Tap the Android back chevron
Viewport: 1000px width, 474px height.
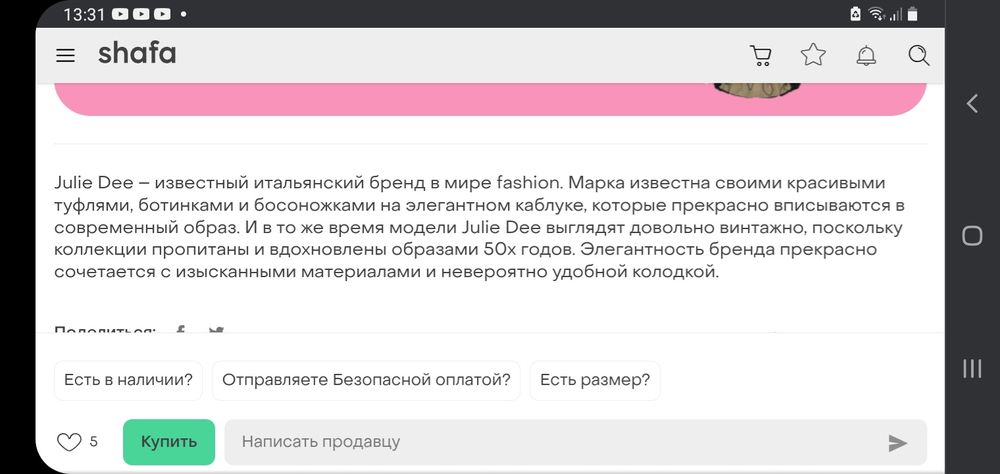(x=971, y=103)
